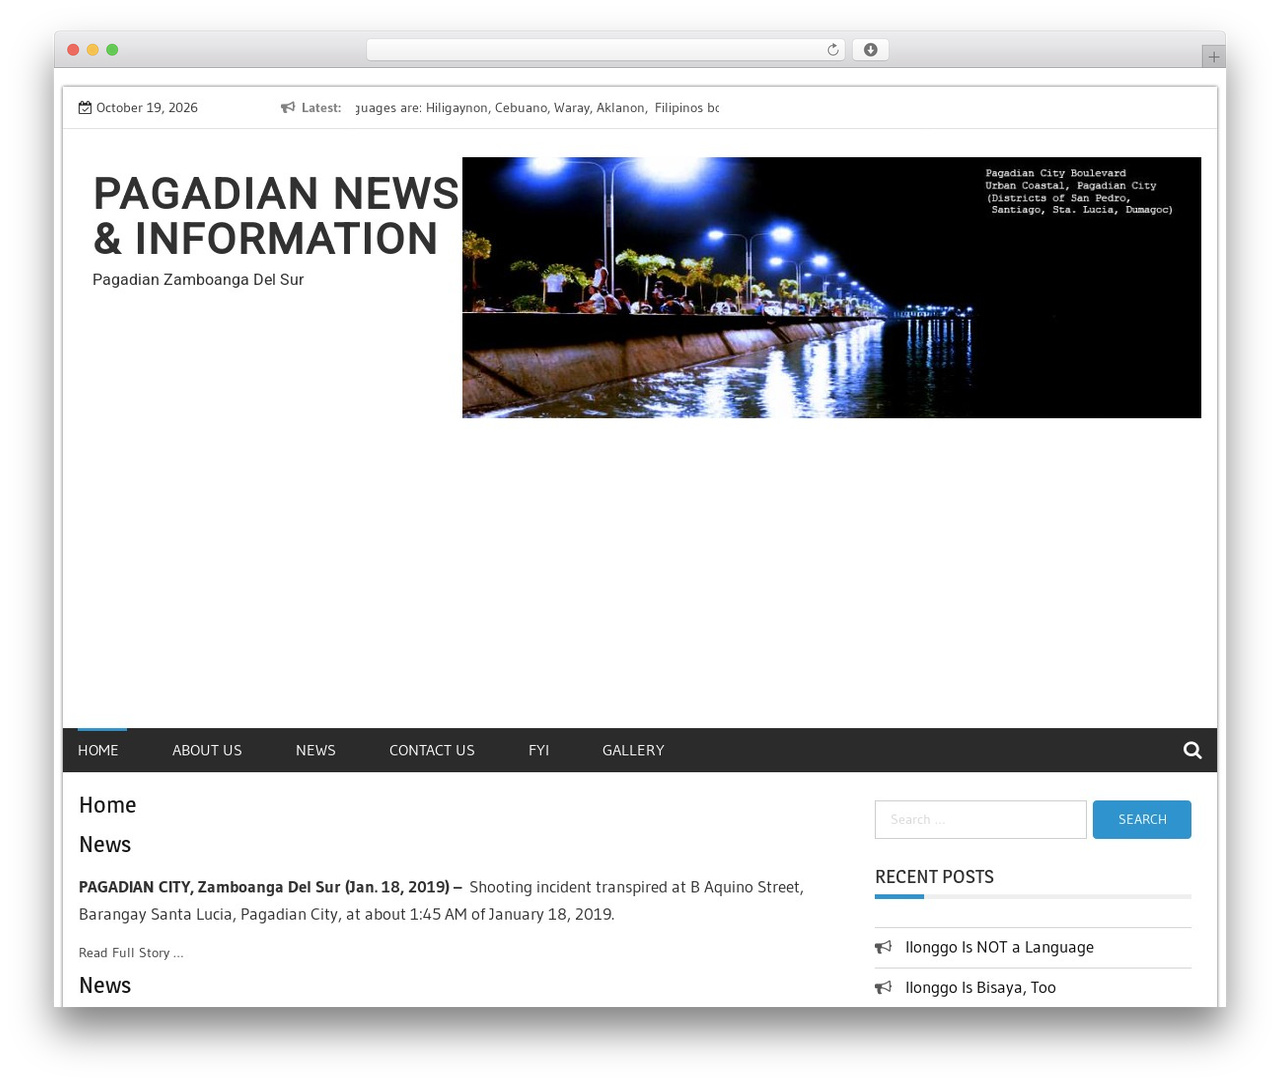Focus the sidebar Search input field

(980, 819)
